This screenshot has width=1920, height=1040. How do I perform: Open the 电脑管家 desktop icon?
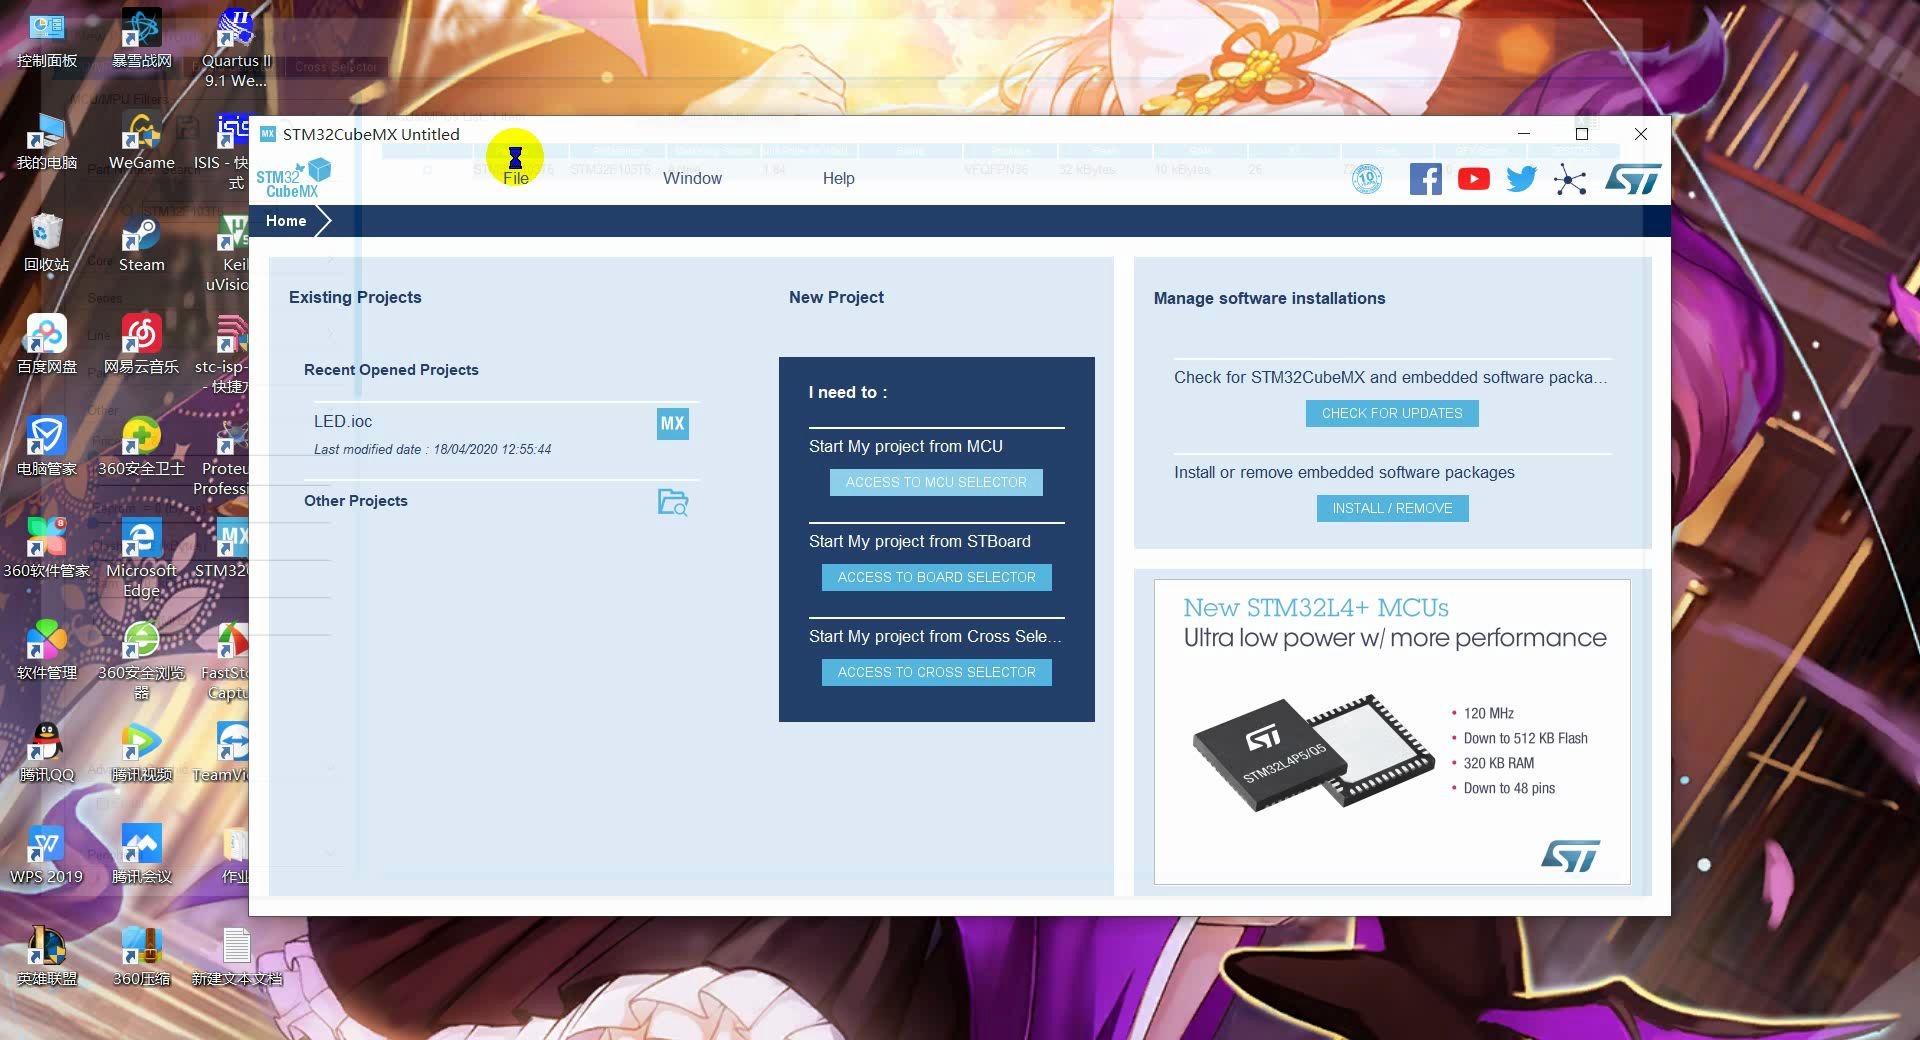(46, 448)
